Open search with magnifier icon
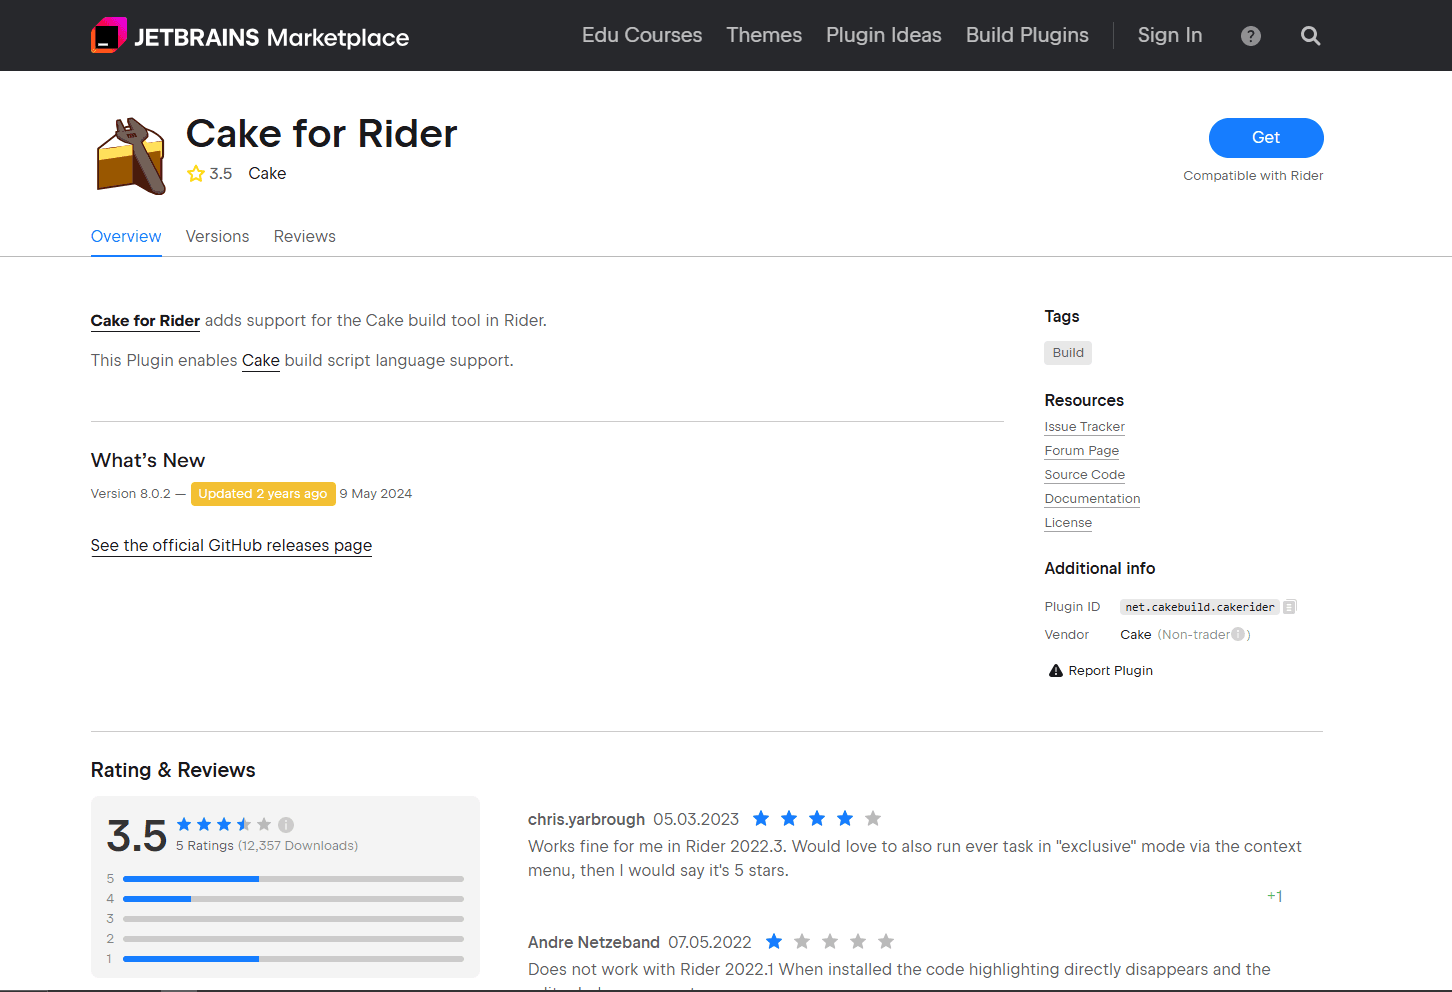 (x=1310, y=36)
